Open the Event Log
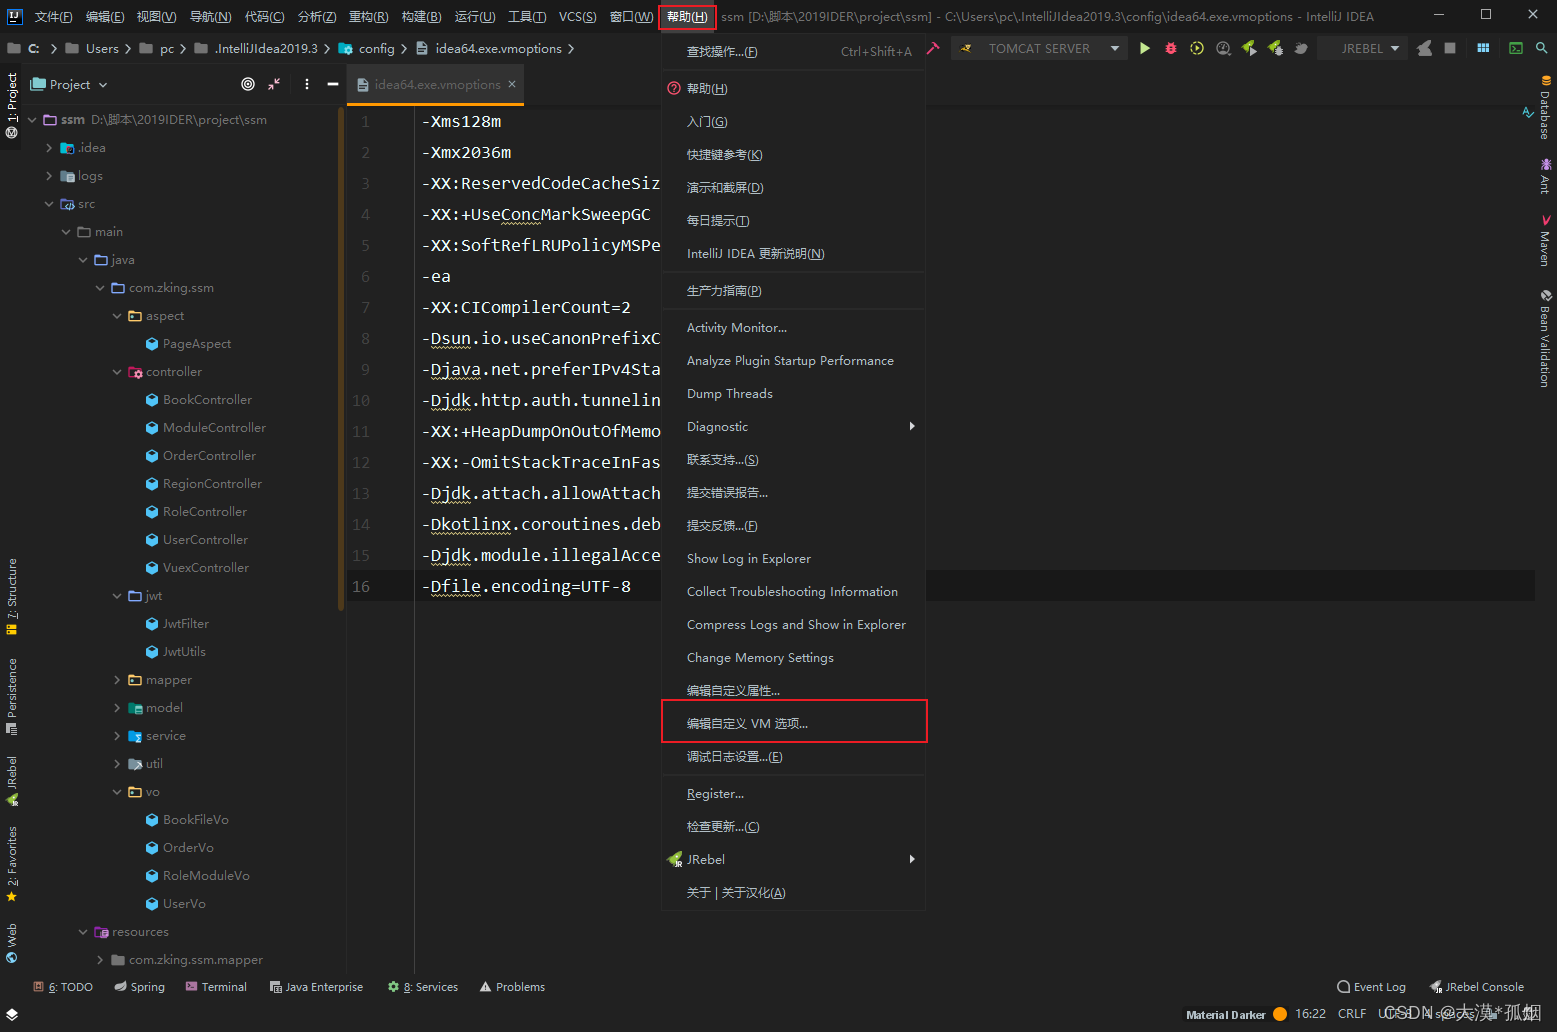Screen dimensions: 1557x1032 pyautogui.click(x=1371, y=987)
